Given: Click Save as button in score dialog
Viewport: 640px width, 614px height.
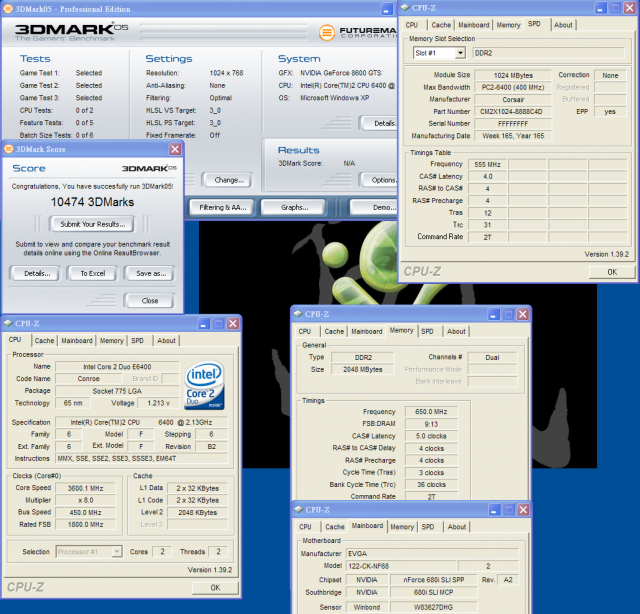Looking at the screenshot, I should (151, 274).
